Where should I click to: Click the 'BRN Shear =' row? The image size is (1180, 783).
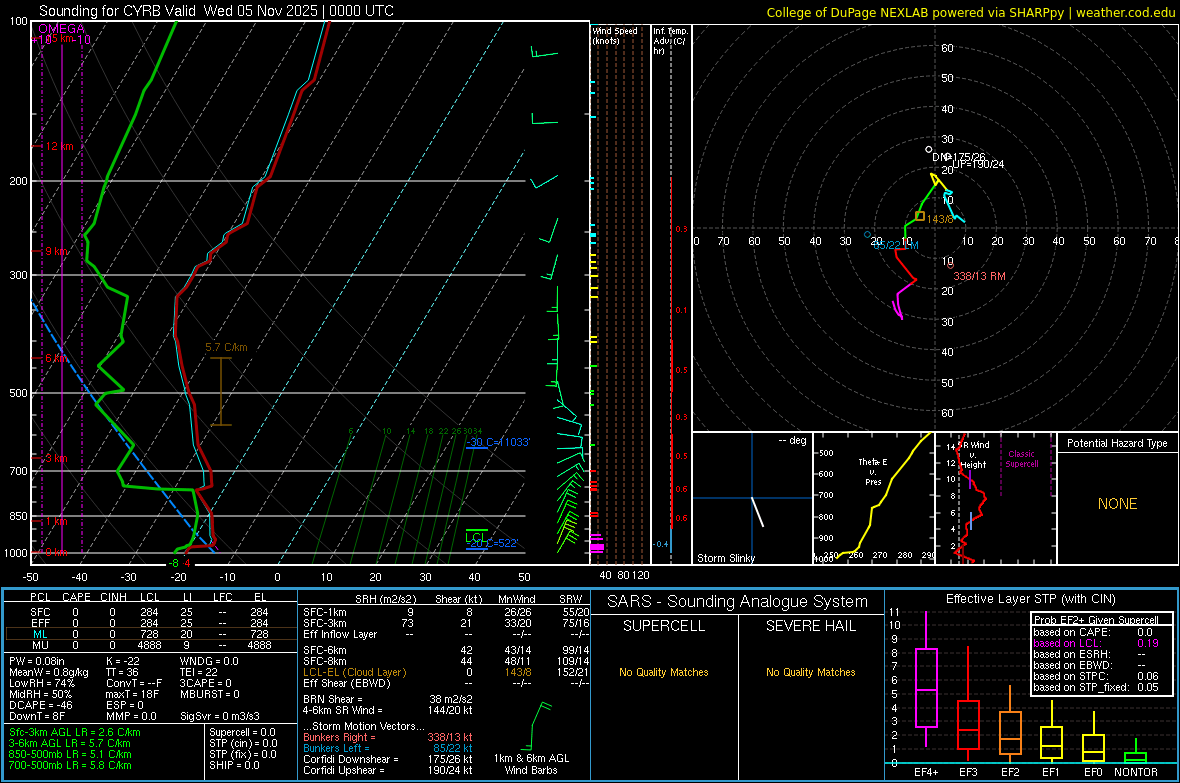(x=388, y=699)
